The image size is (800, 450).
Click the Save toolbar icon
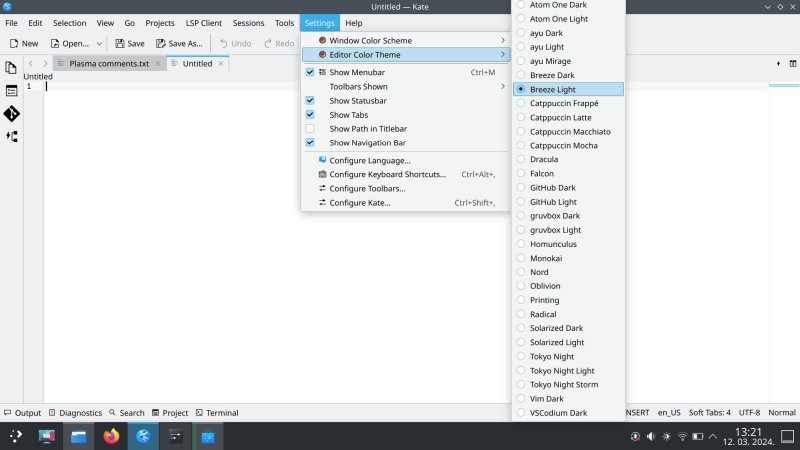[x=130, y=43]
